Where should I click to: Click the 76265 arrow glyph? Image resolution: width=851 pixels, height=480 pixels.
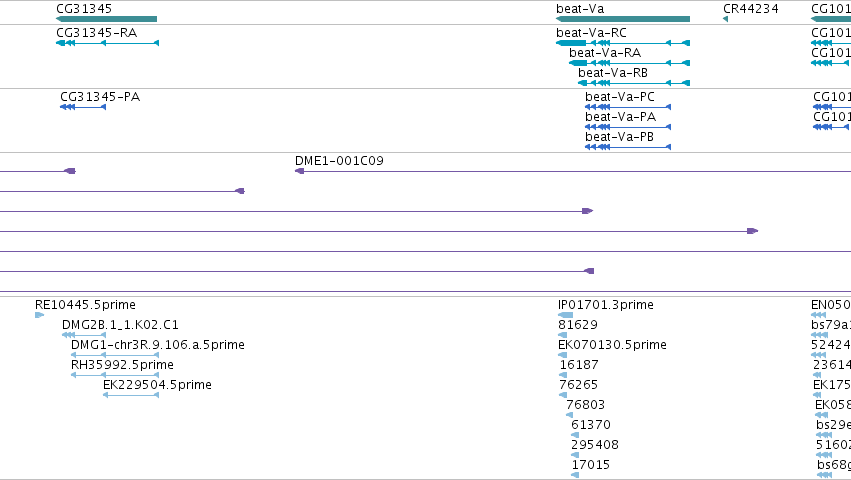point(563,395)
